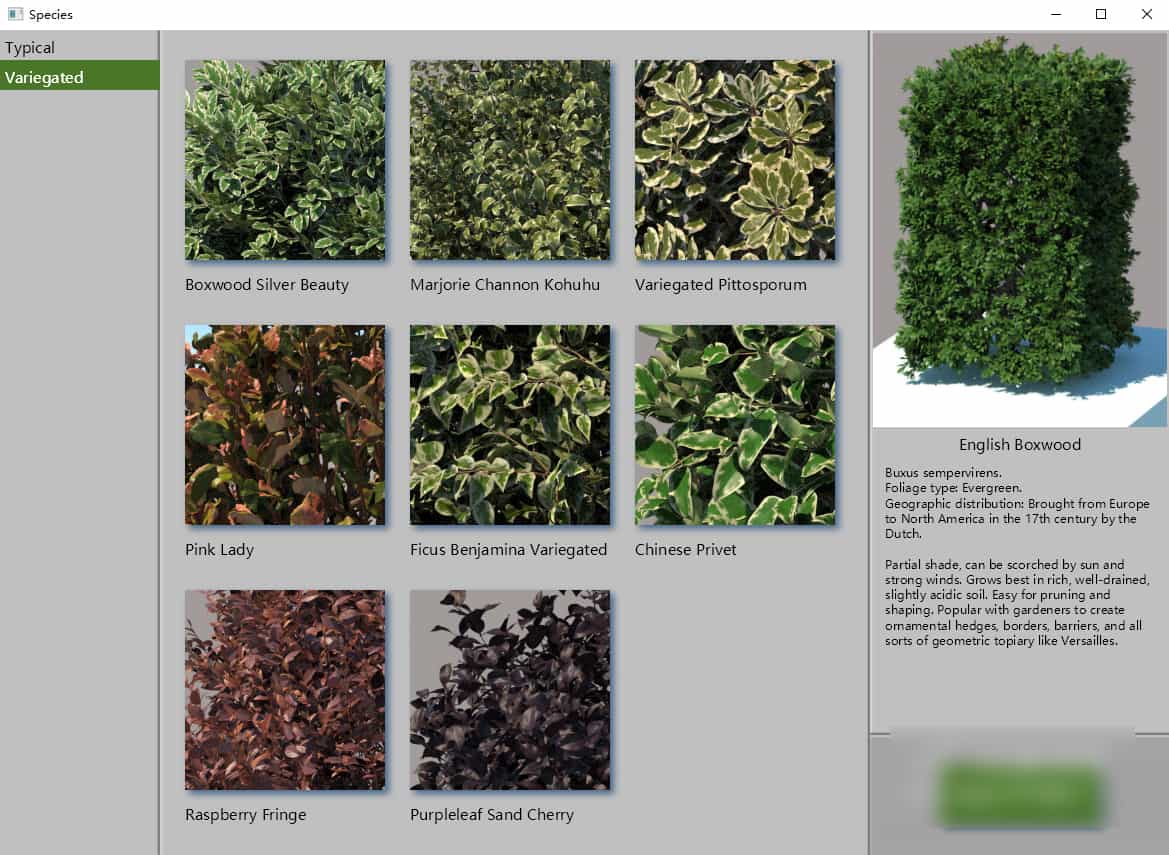Select the Boxwood Silver Beauty thumbnail image
Image resolution: width=1169 pixels, height=855 pixels.
pyautogui.click(x=285, y=160)
